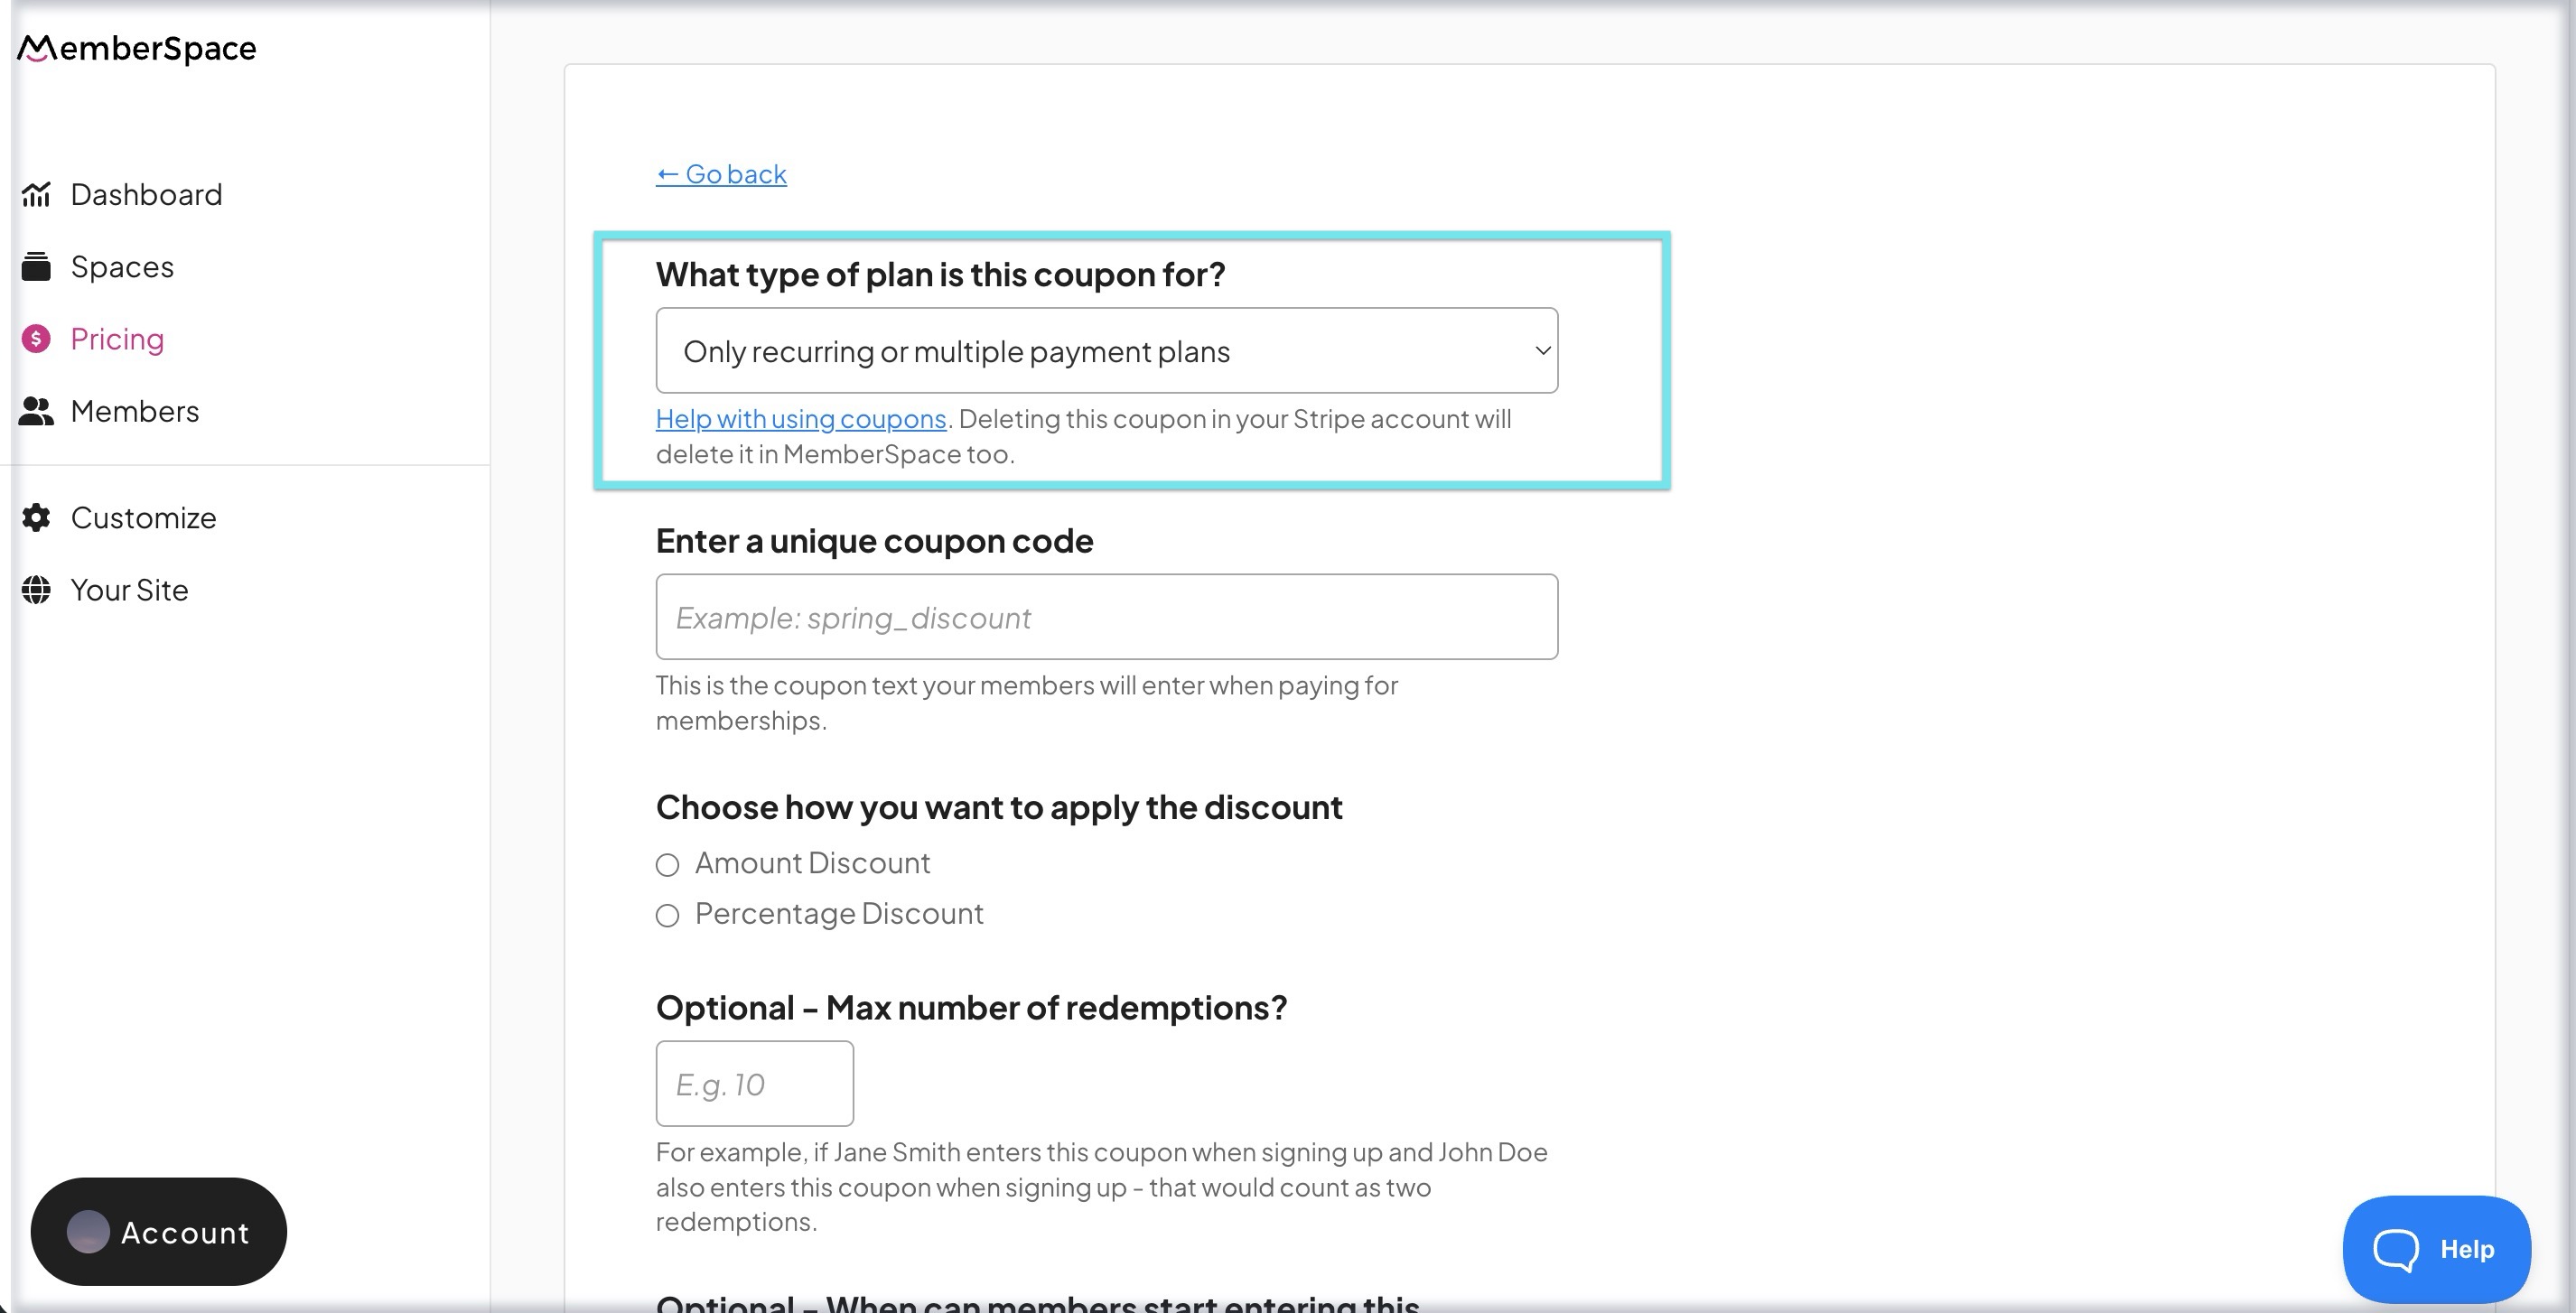Click the max redemptions number field
Image resolution: width=2576 pixels, height=1313 pixels.
755,1084
